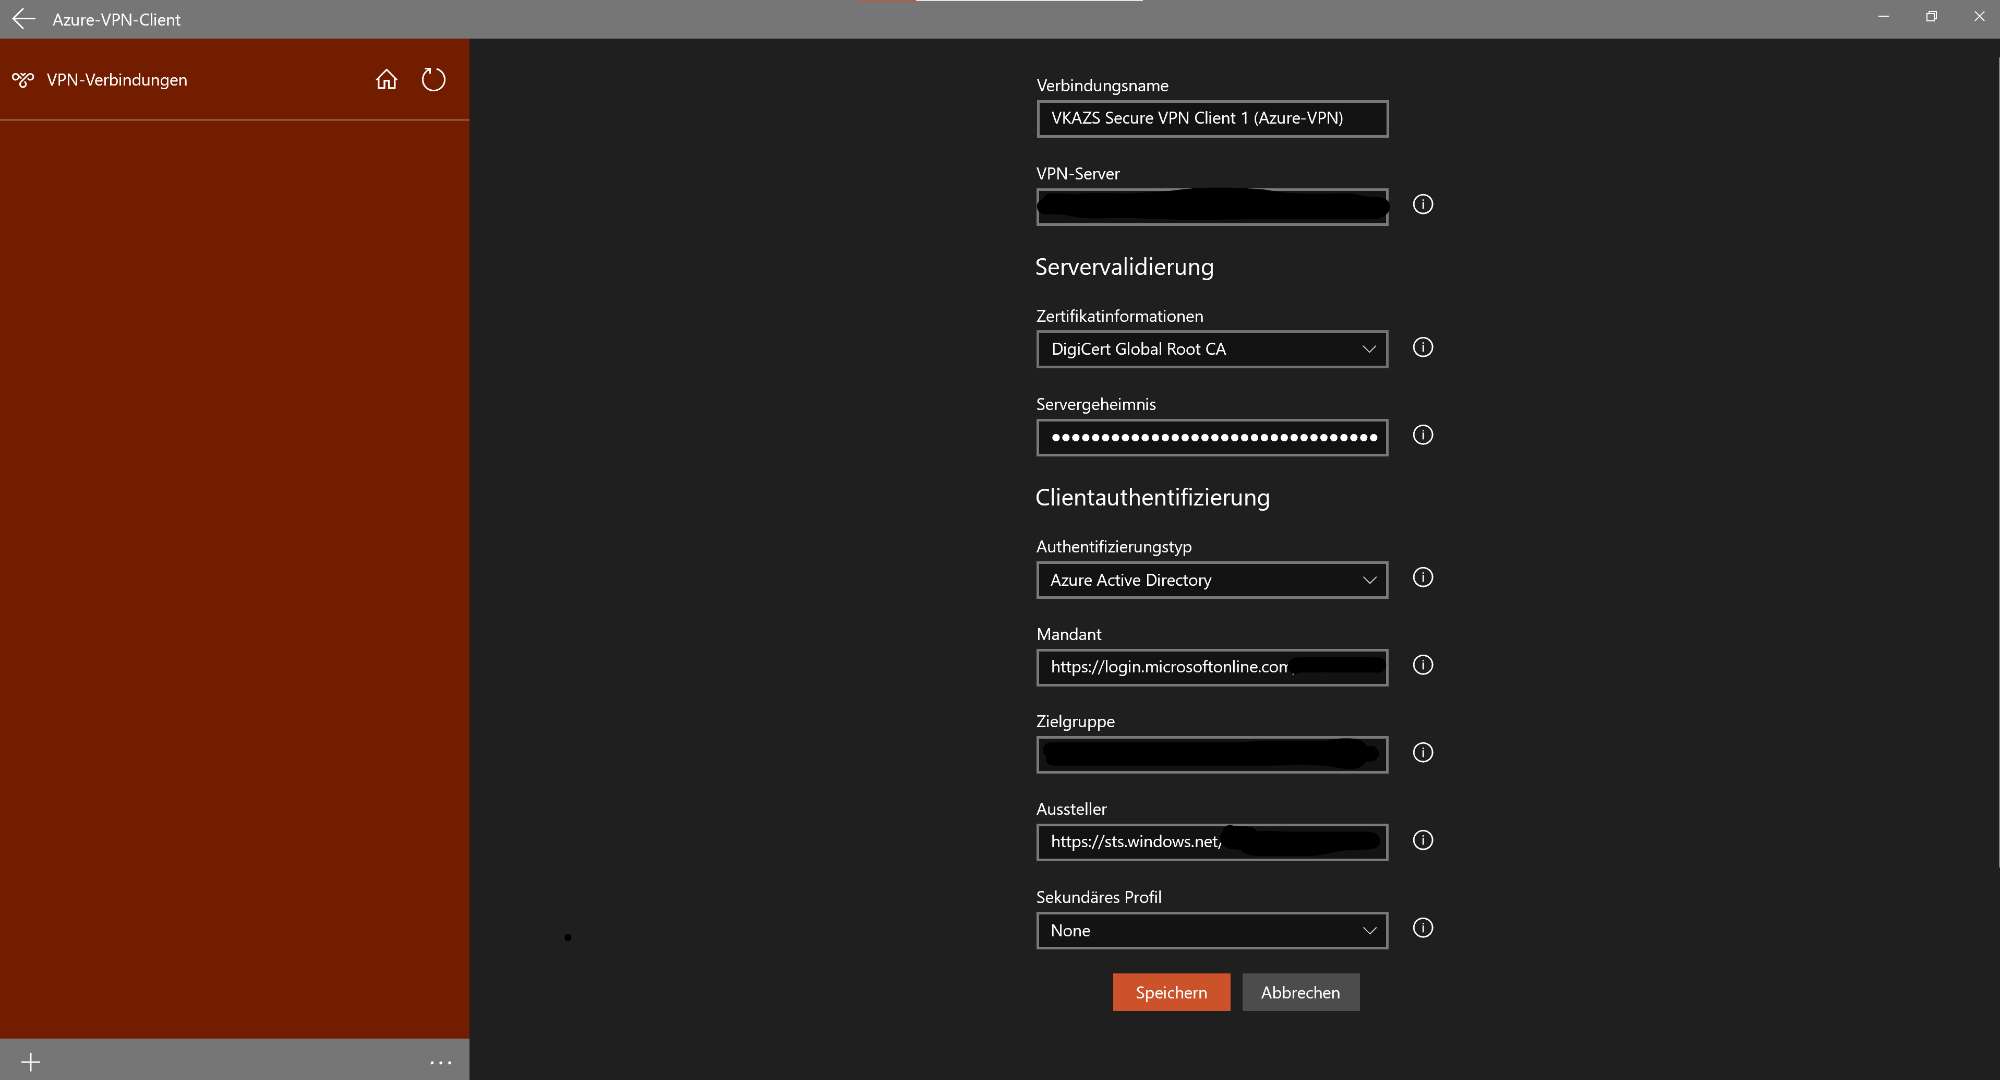This screenshot has width=2000, height=1080.
Task: Go back with the arrow in title bar
Action: point(23,19)
